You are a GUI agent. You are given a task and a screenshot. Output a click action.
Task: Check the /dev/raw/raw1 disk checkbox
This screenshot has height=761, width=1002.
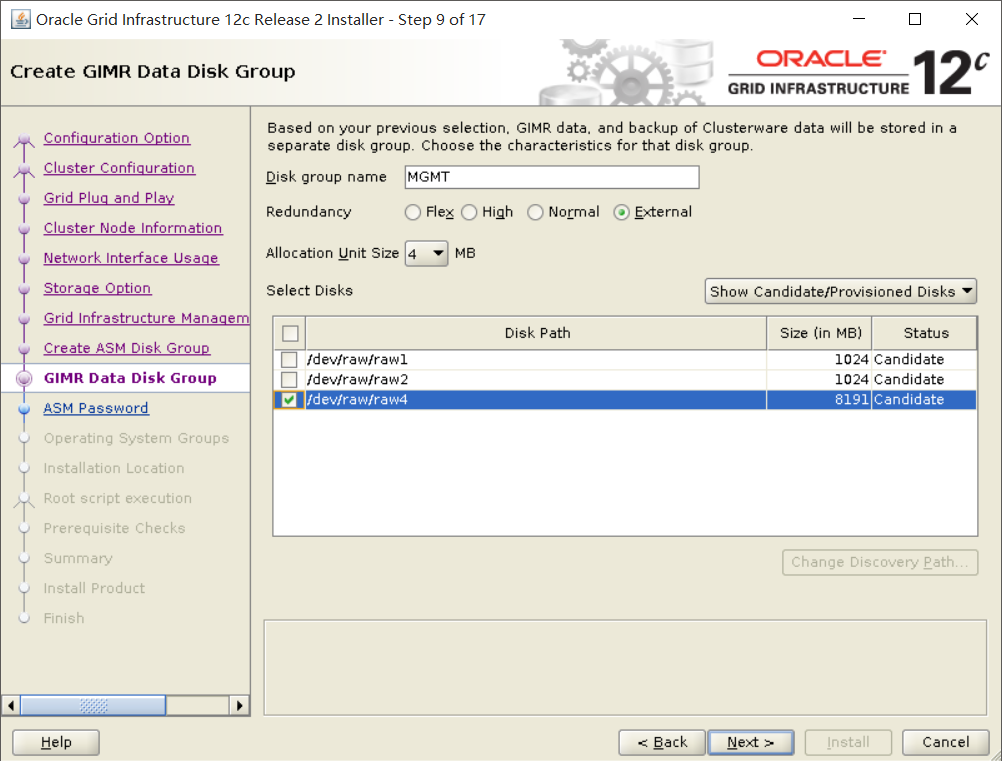coord(288,359)
